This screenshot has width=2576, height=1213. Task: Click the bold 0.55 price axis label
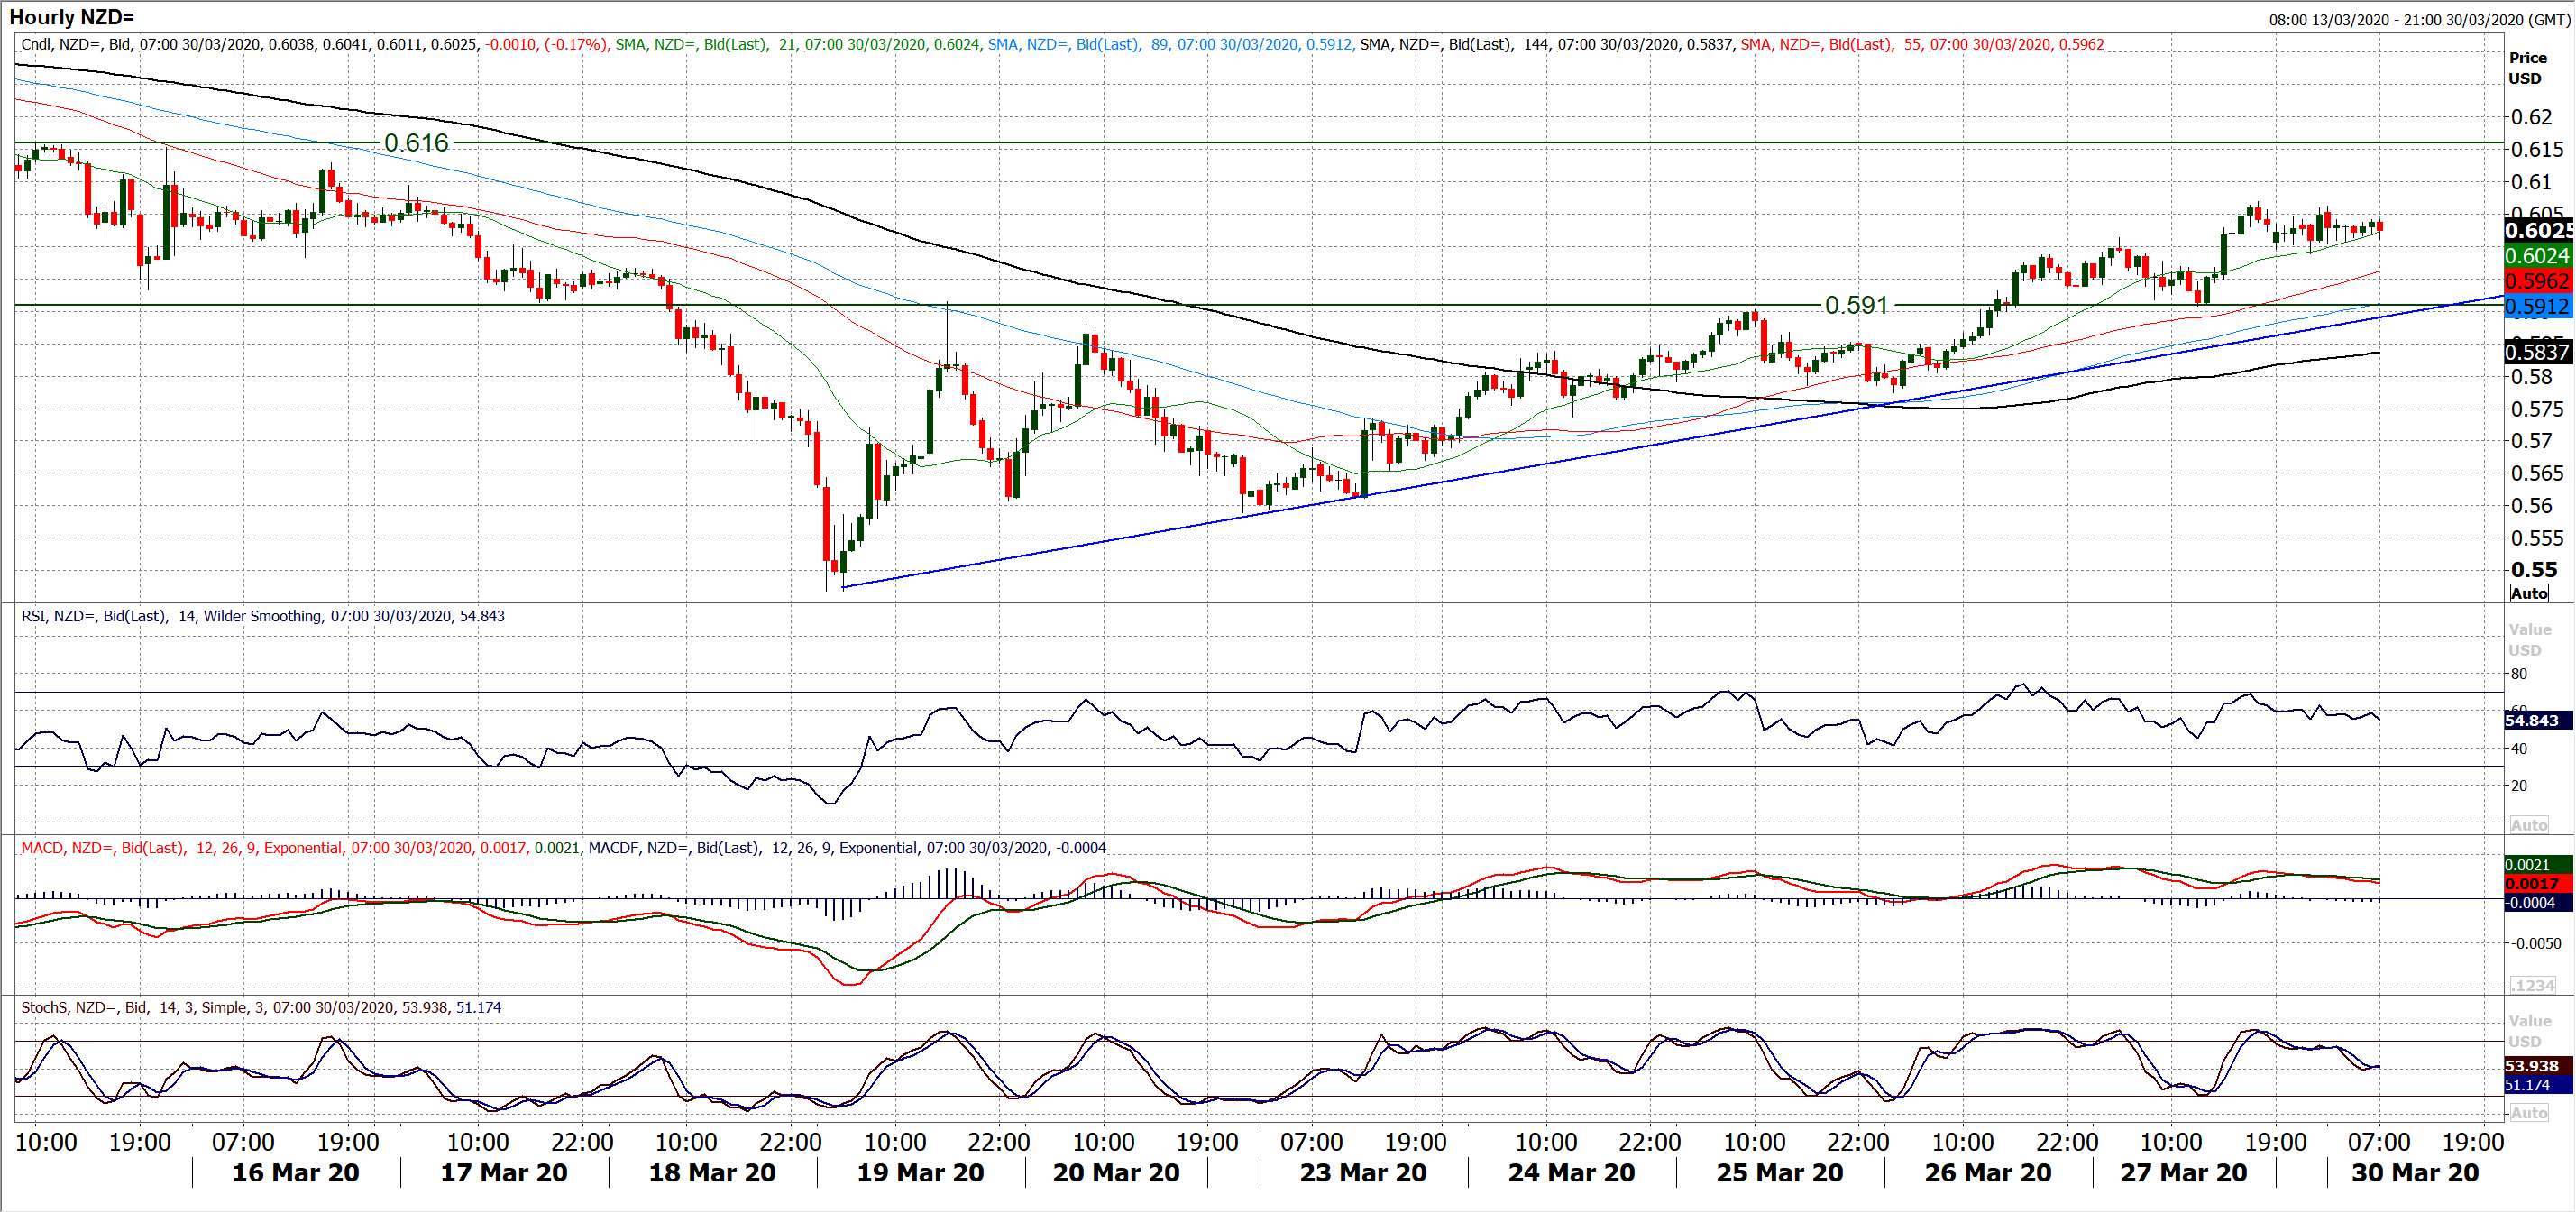2534,570
